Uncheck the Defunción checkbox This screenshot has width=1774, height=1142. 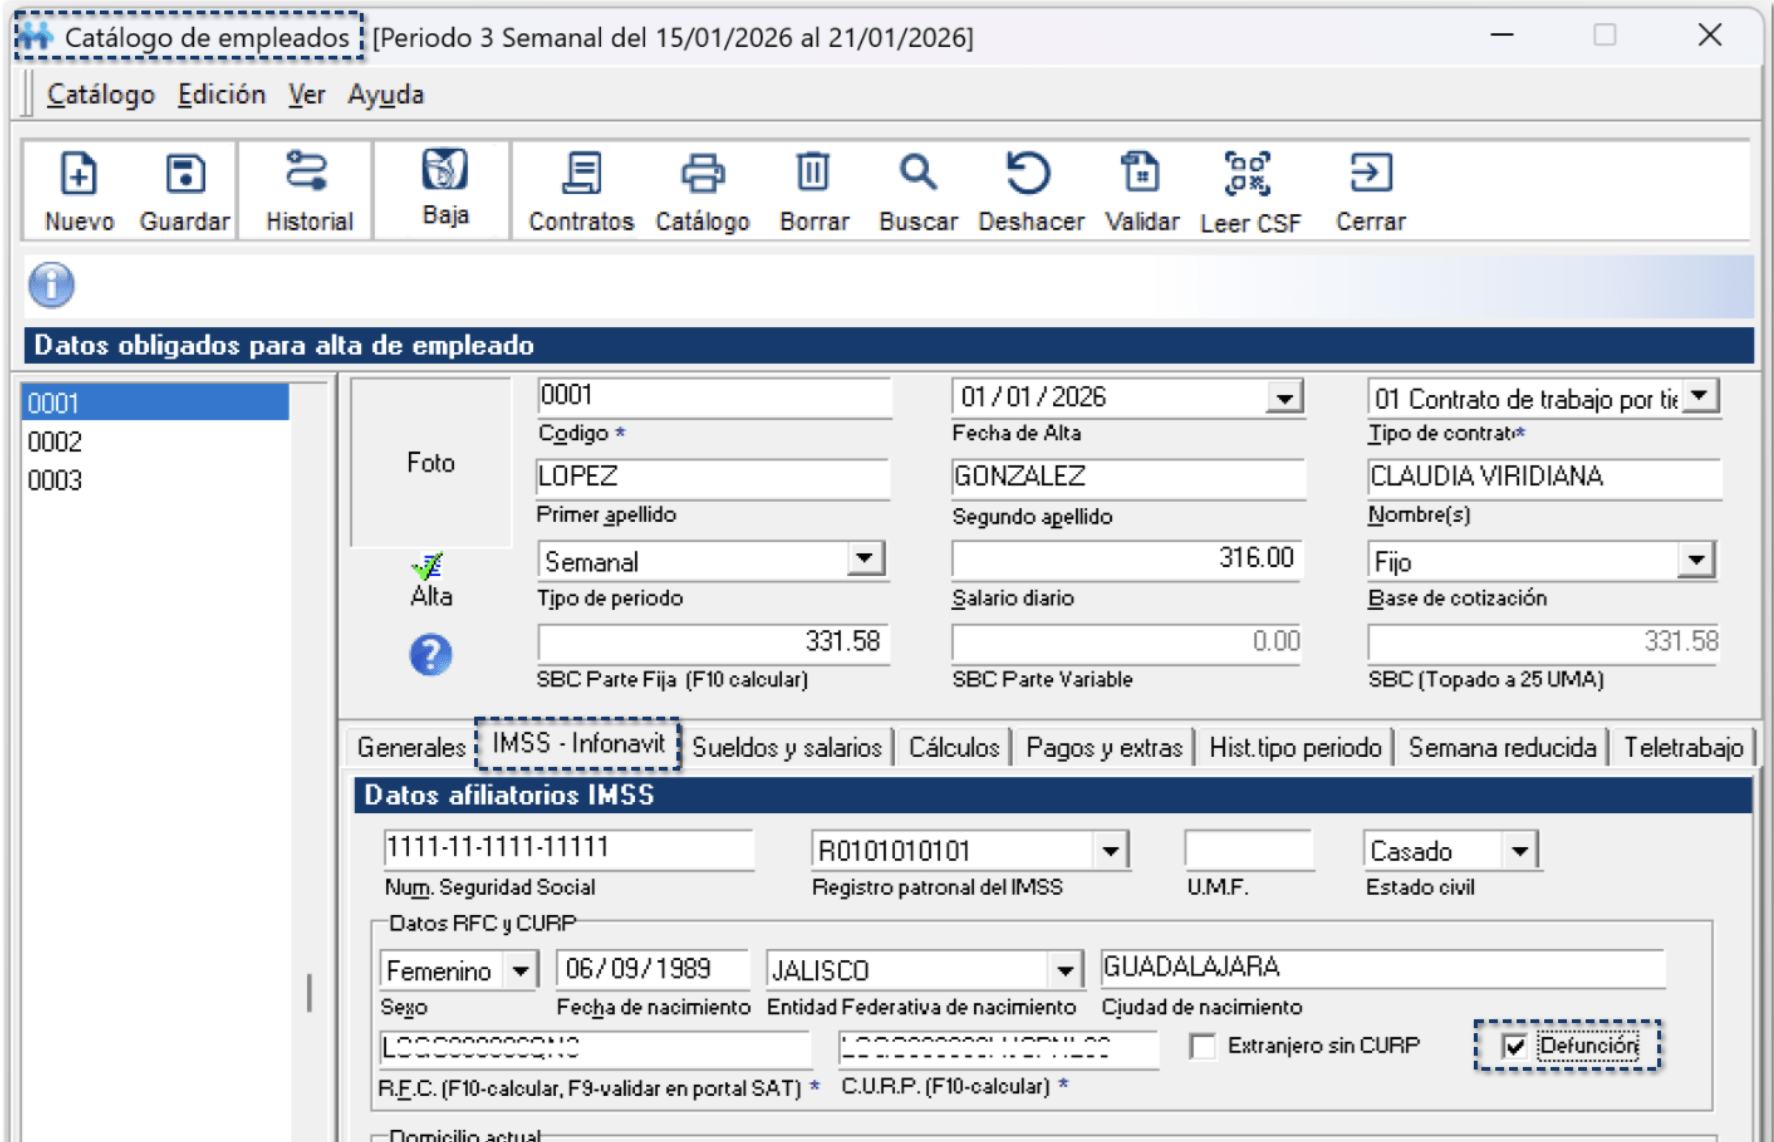1514,1046
